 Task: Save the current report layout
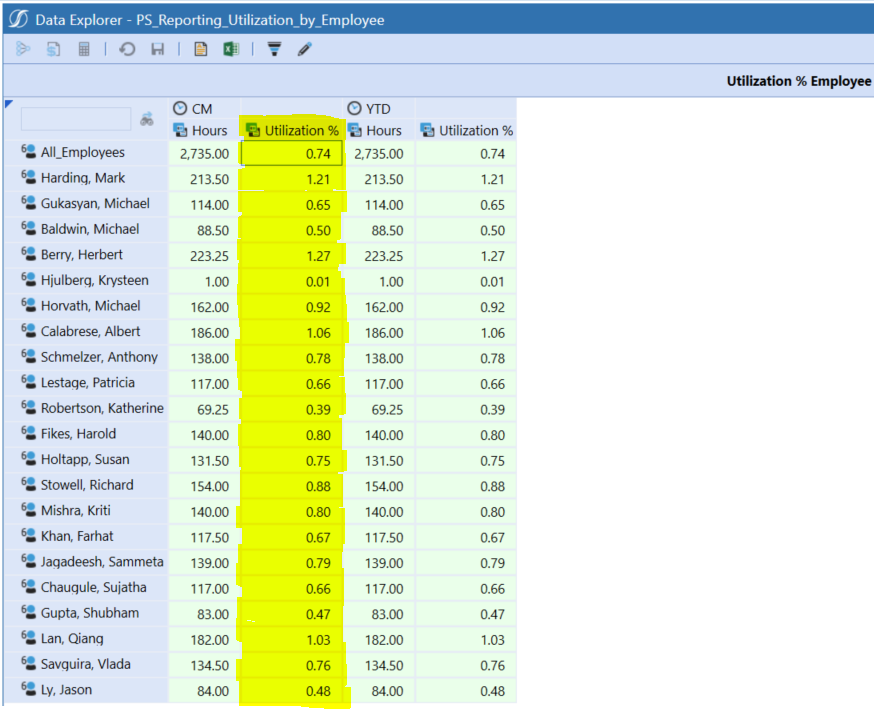[158, 48]
